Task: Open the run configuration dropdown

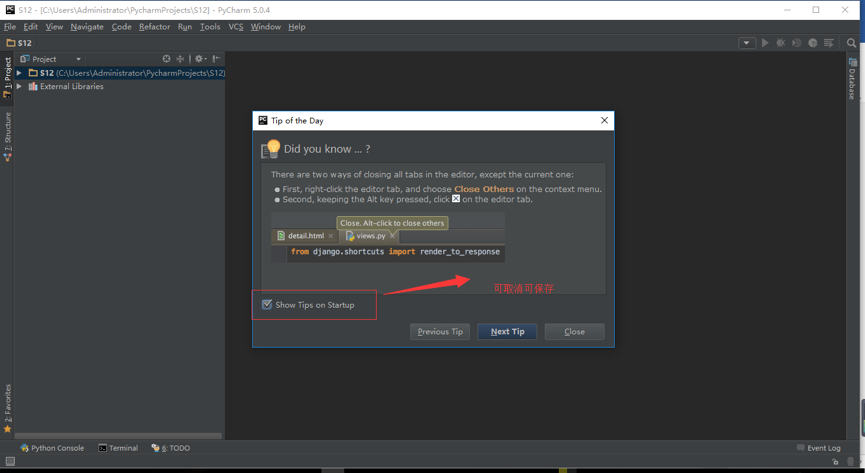Action: [x=747, y=42]
